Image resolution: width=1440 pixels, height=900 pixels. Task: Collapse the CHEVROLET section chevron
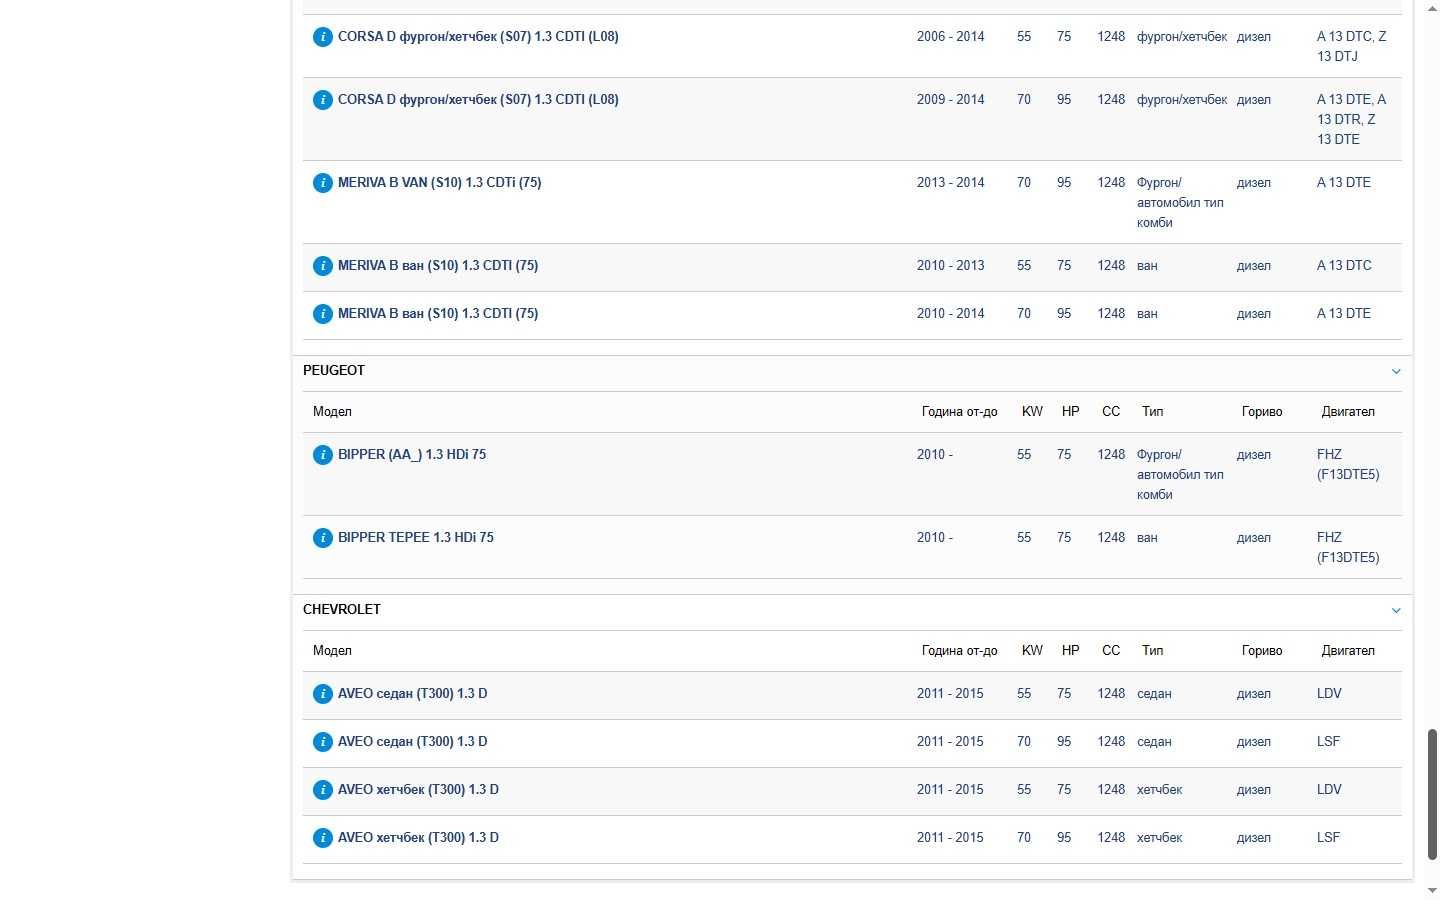coord(1396,610)
